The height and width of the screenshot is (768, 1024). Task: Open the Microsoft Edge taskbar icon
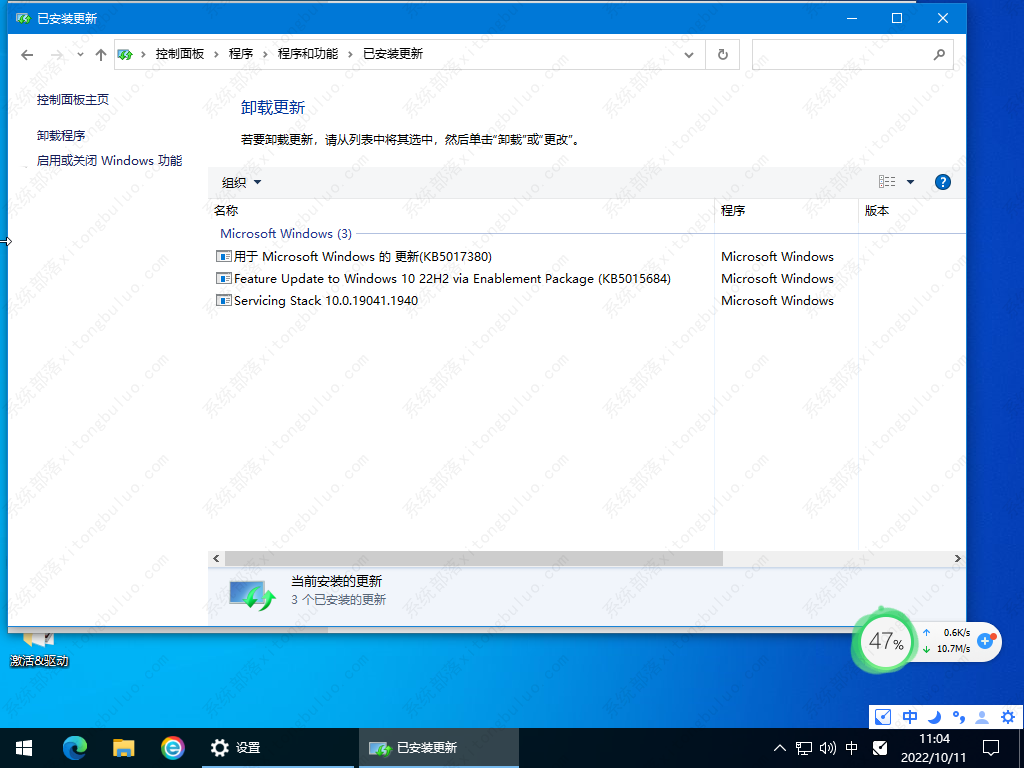click(75, 747)
